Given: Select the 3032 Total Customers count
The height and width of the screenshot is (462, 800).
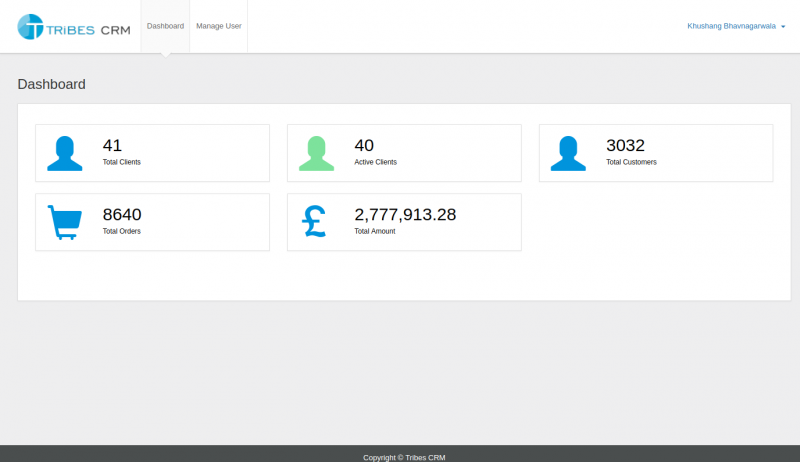Looking at the screenshot, I should tap(625, 146).
